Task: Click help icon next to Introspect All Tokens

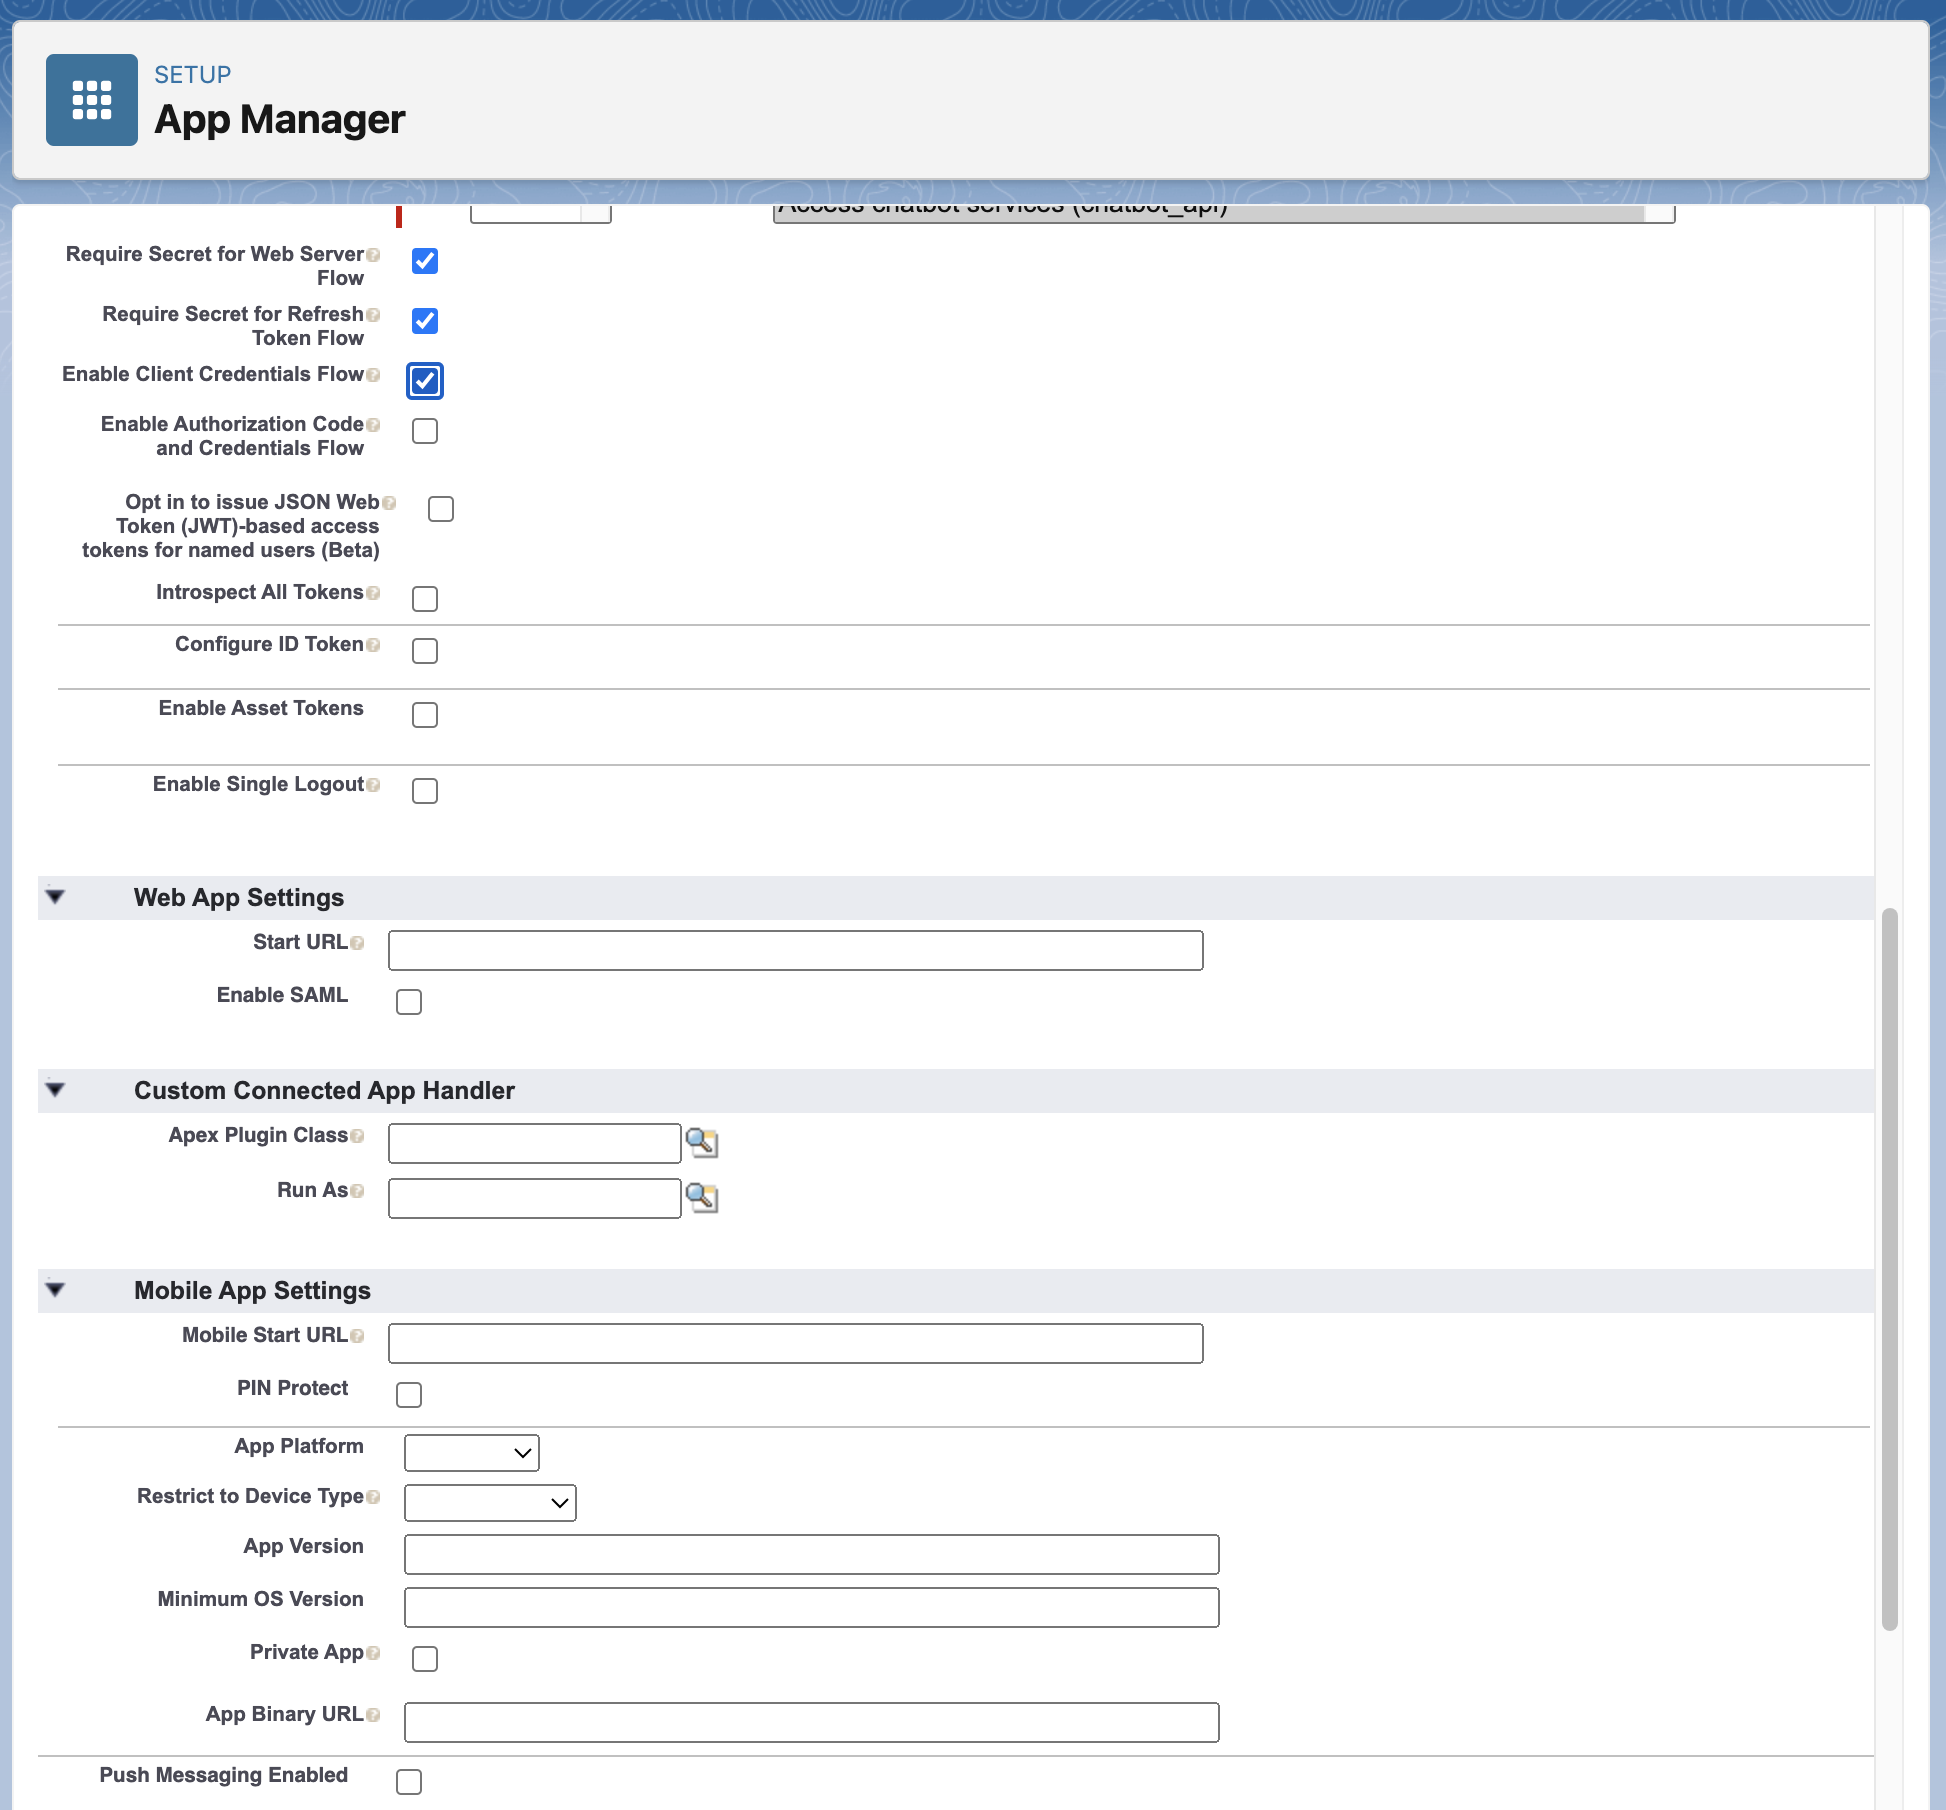Action: [x=373, y=593]
